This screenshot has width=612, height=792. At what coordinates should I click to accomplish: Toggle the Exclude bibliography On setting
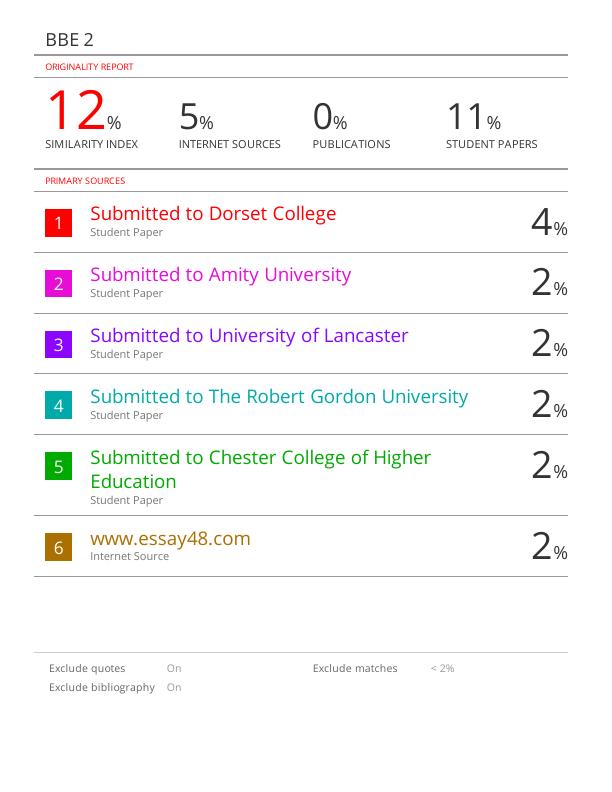point(174,687)
